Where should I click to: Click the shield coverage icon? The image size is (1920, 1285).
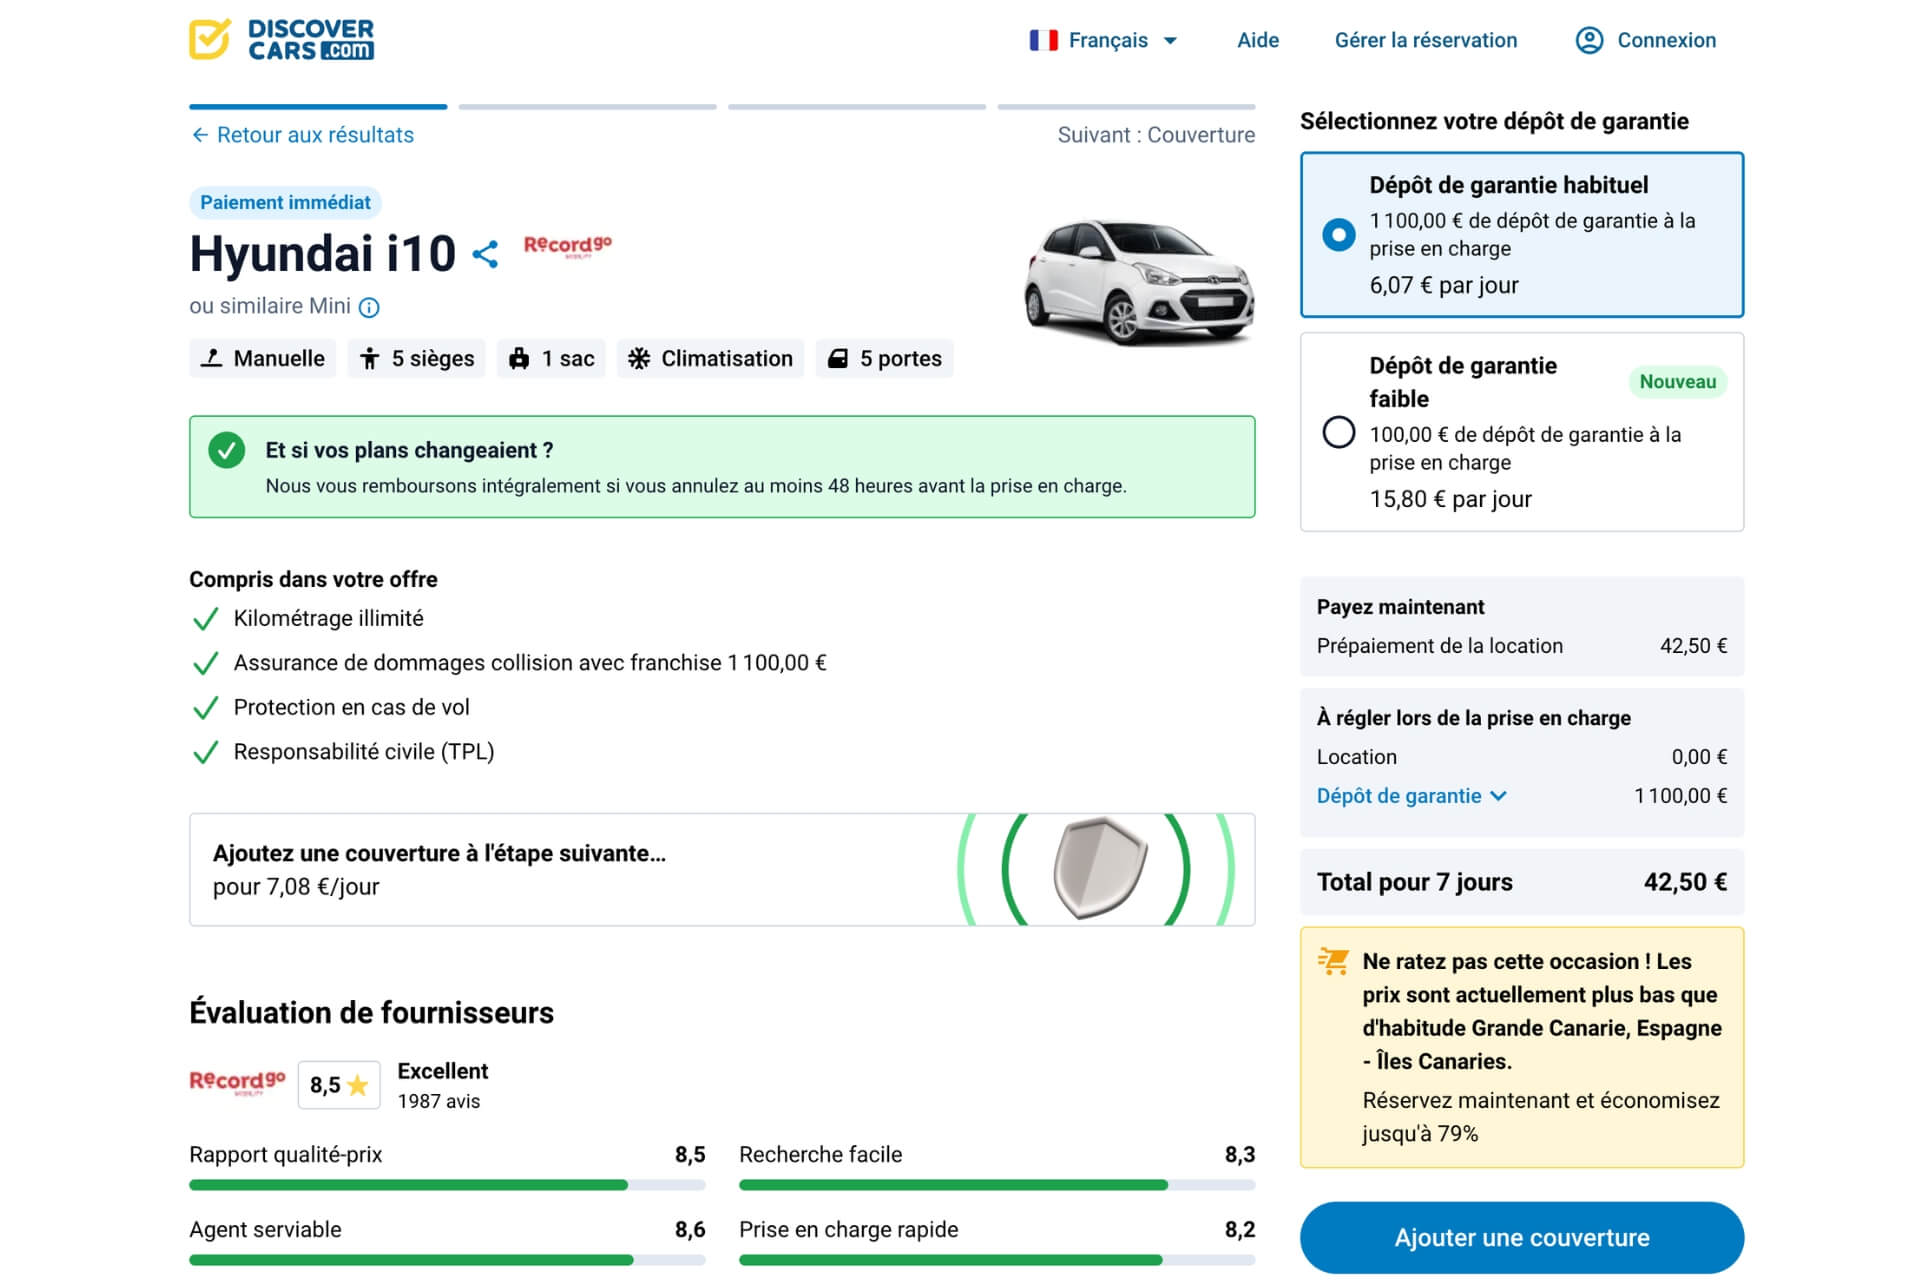(x=1099, y=868)
